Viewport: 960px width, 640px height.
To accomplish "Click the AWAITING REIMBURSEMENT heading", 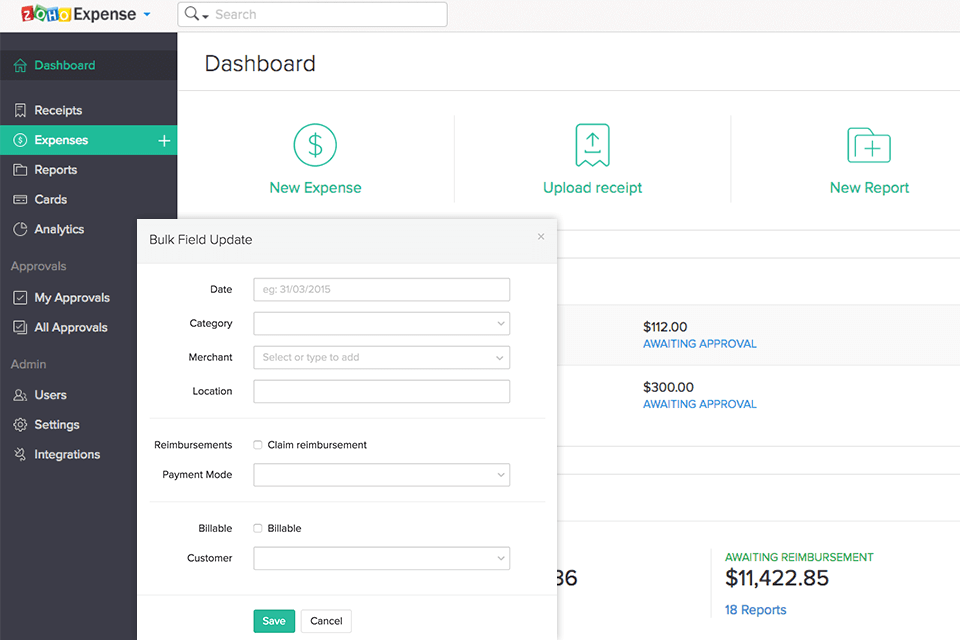I will coord(799,557).
